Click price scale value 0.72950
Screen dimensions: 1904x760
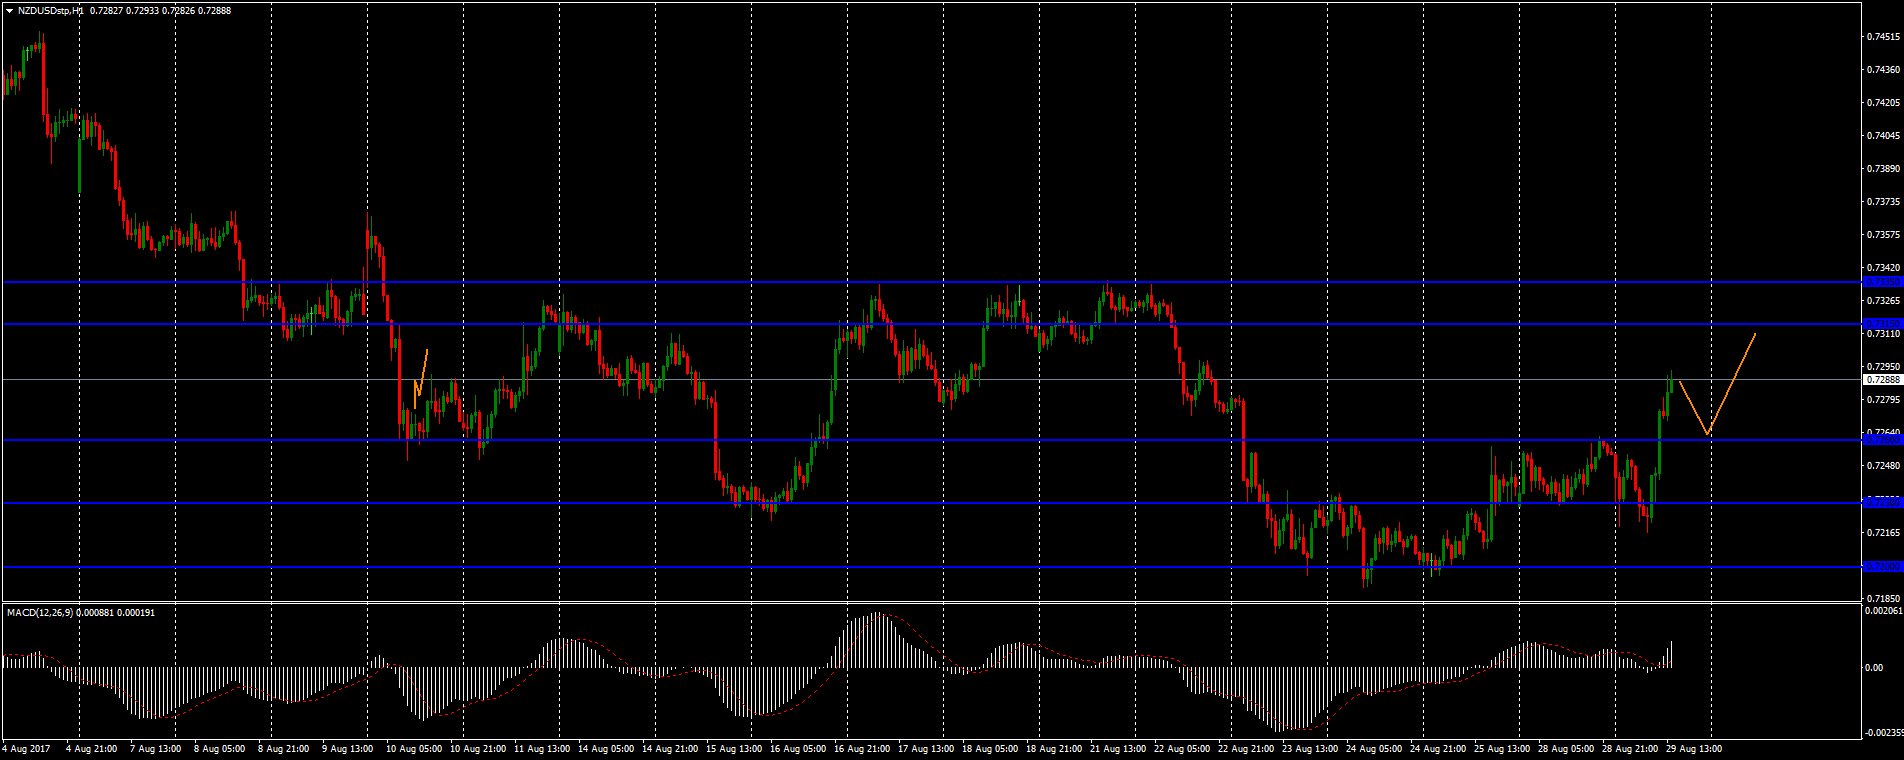[1884, 367]
